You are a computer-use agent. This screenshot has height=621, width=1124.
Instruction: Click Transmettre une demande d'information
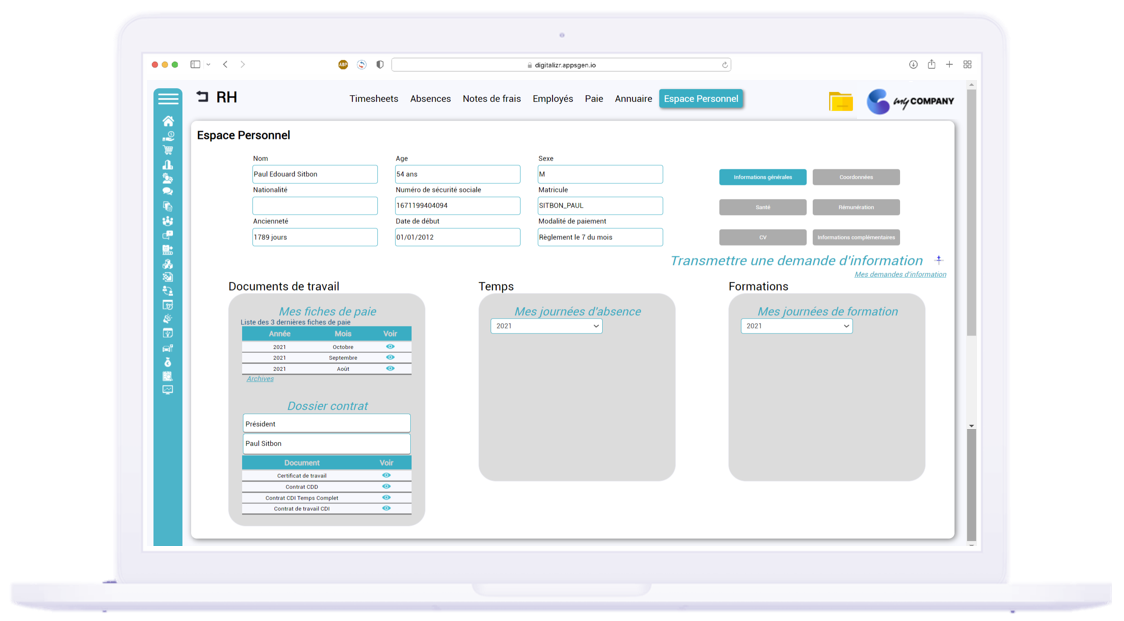coord(796,260)
